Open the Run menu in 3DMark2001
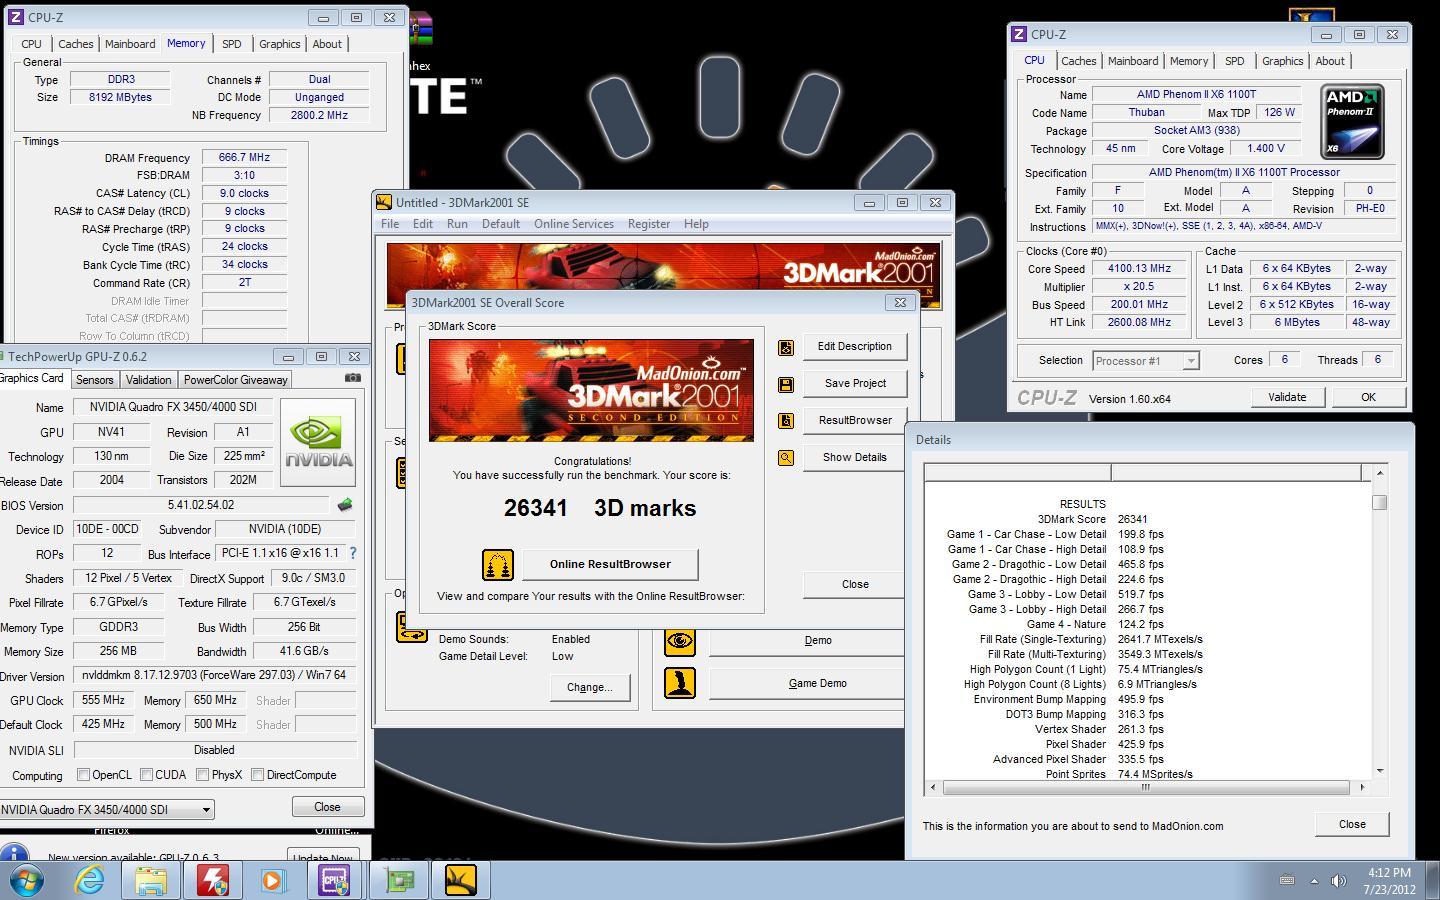 click(457, 224)
